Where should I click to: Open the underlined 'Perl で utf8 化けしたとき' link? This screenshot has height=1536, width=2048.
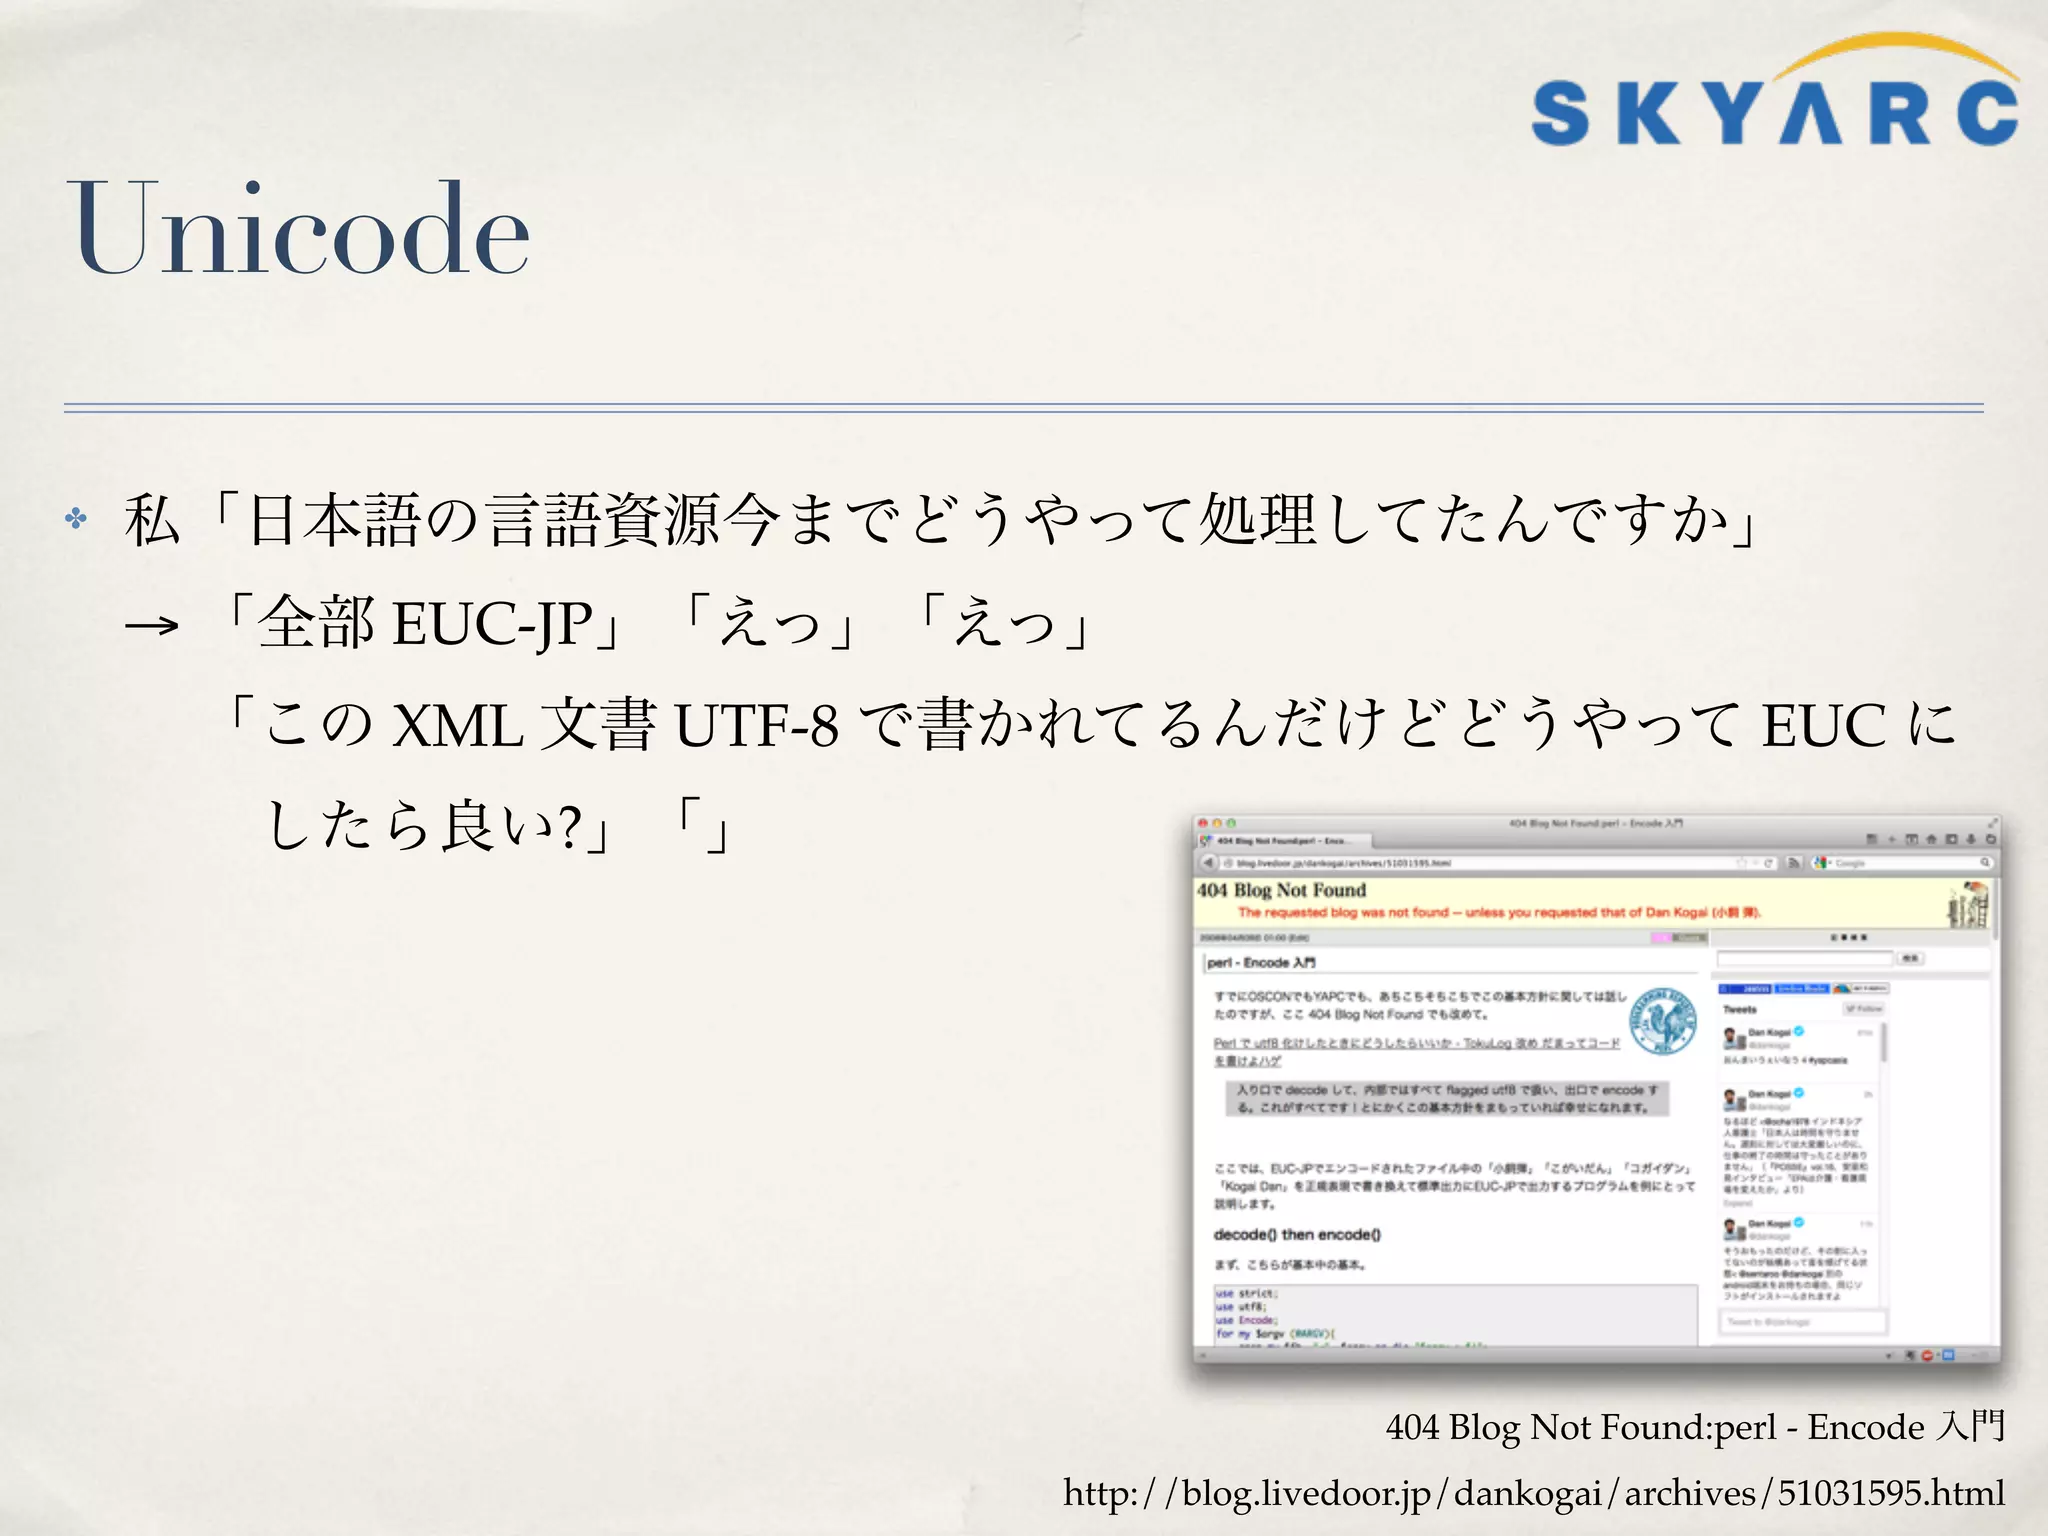pos(1416,1051)
